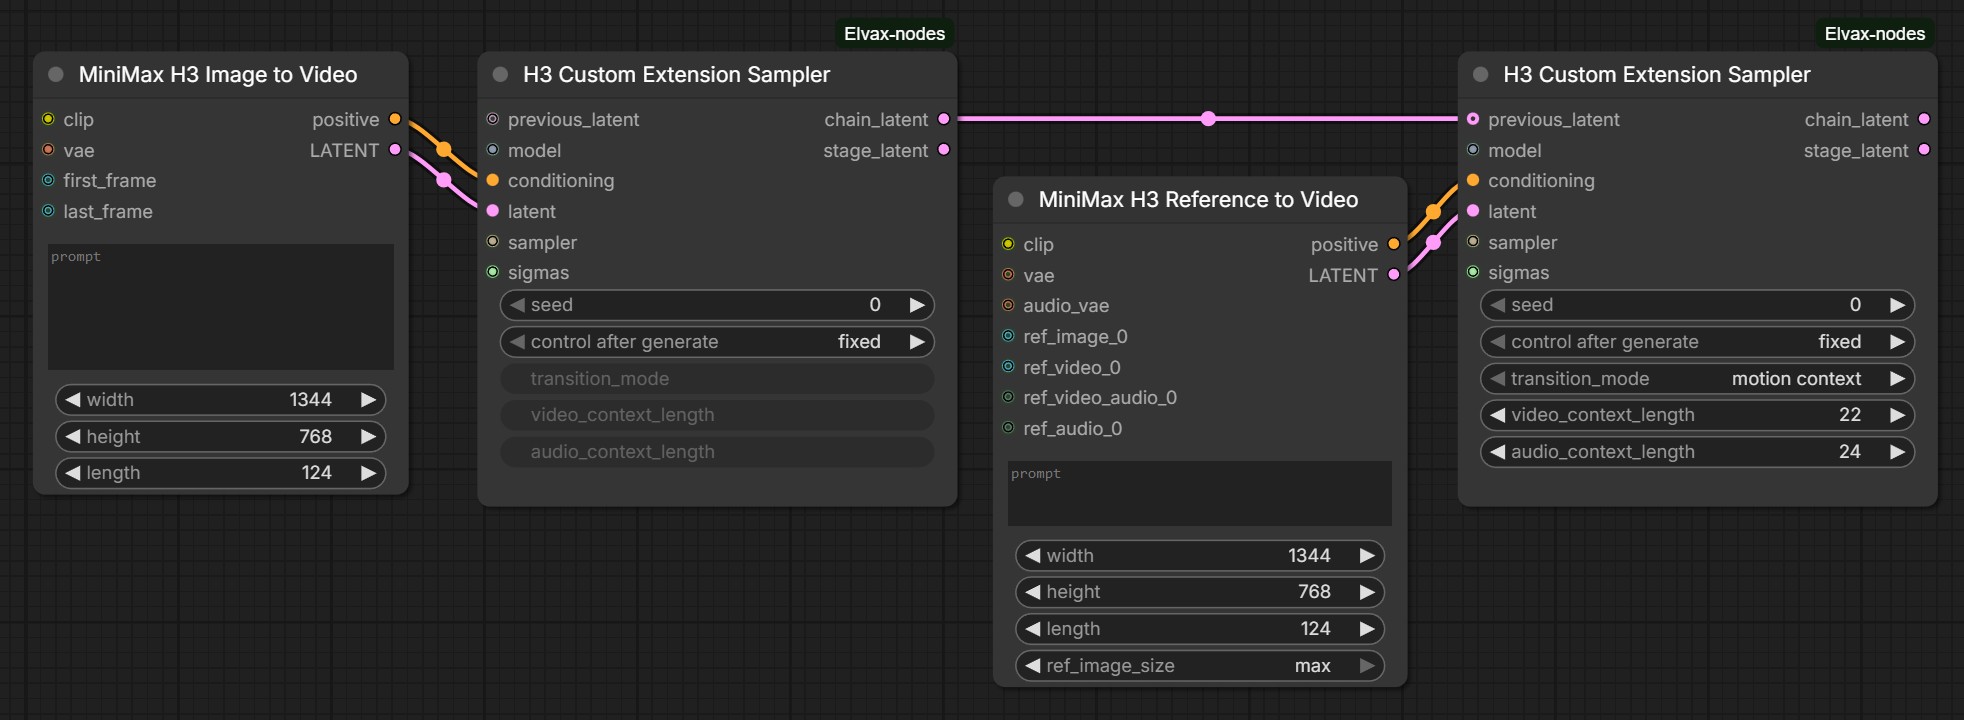Decrease length on Reference to Video node
1964x720 pixels.
1033,629
